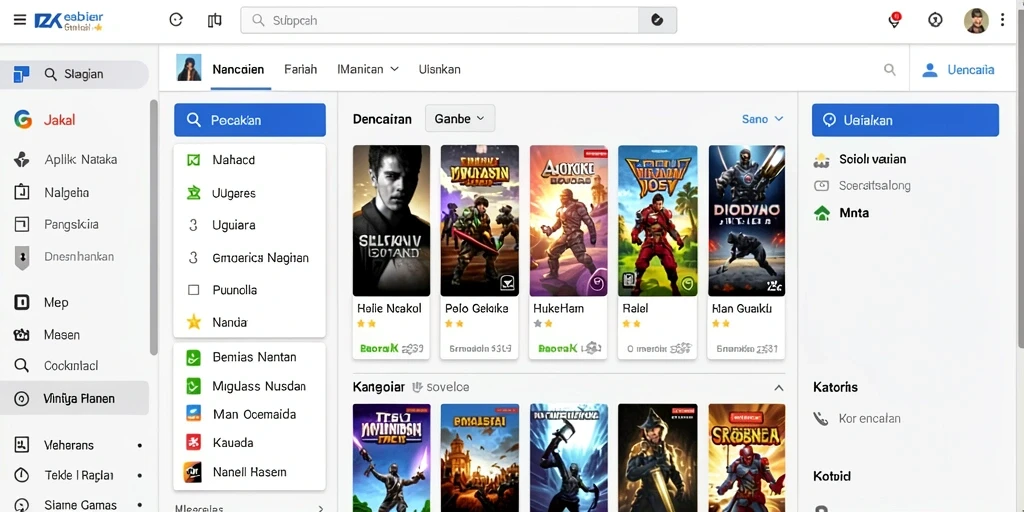The height and width of the screenshot is (512, 1024).
Task: Select the home icon next to Mnta
Action: (x=822, y=213)
